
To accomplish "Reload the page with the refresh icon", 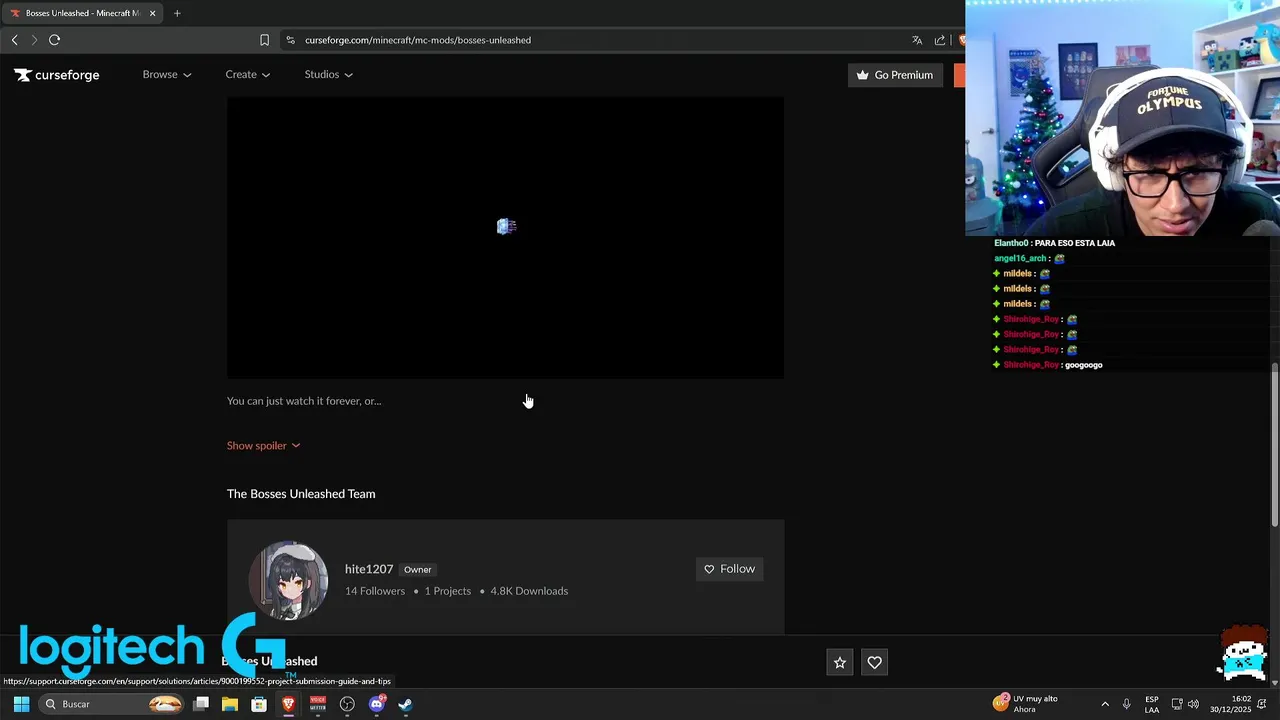I will pyautogui.click(x=55, y=40).
